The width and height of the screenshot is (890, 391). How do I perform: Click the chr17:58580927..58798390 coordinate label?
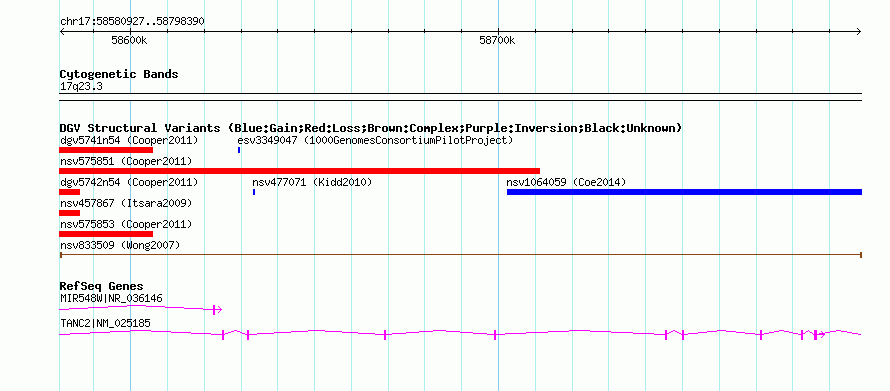[x=132, y=21]
